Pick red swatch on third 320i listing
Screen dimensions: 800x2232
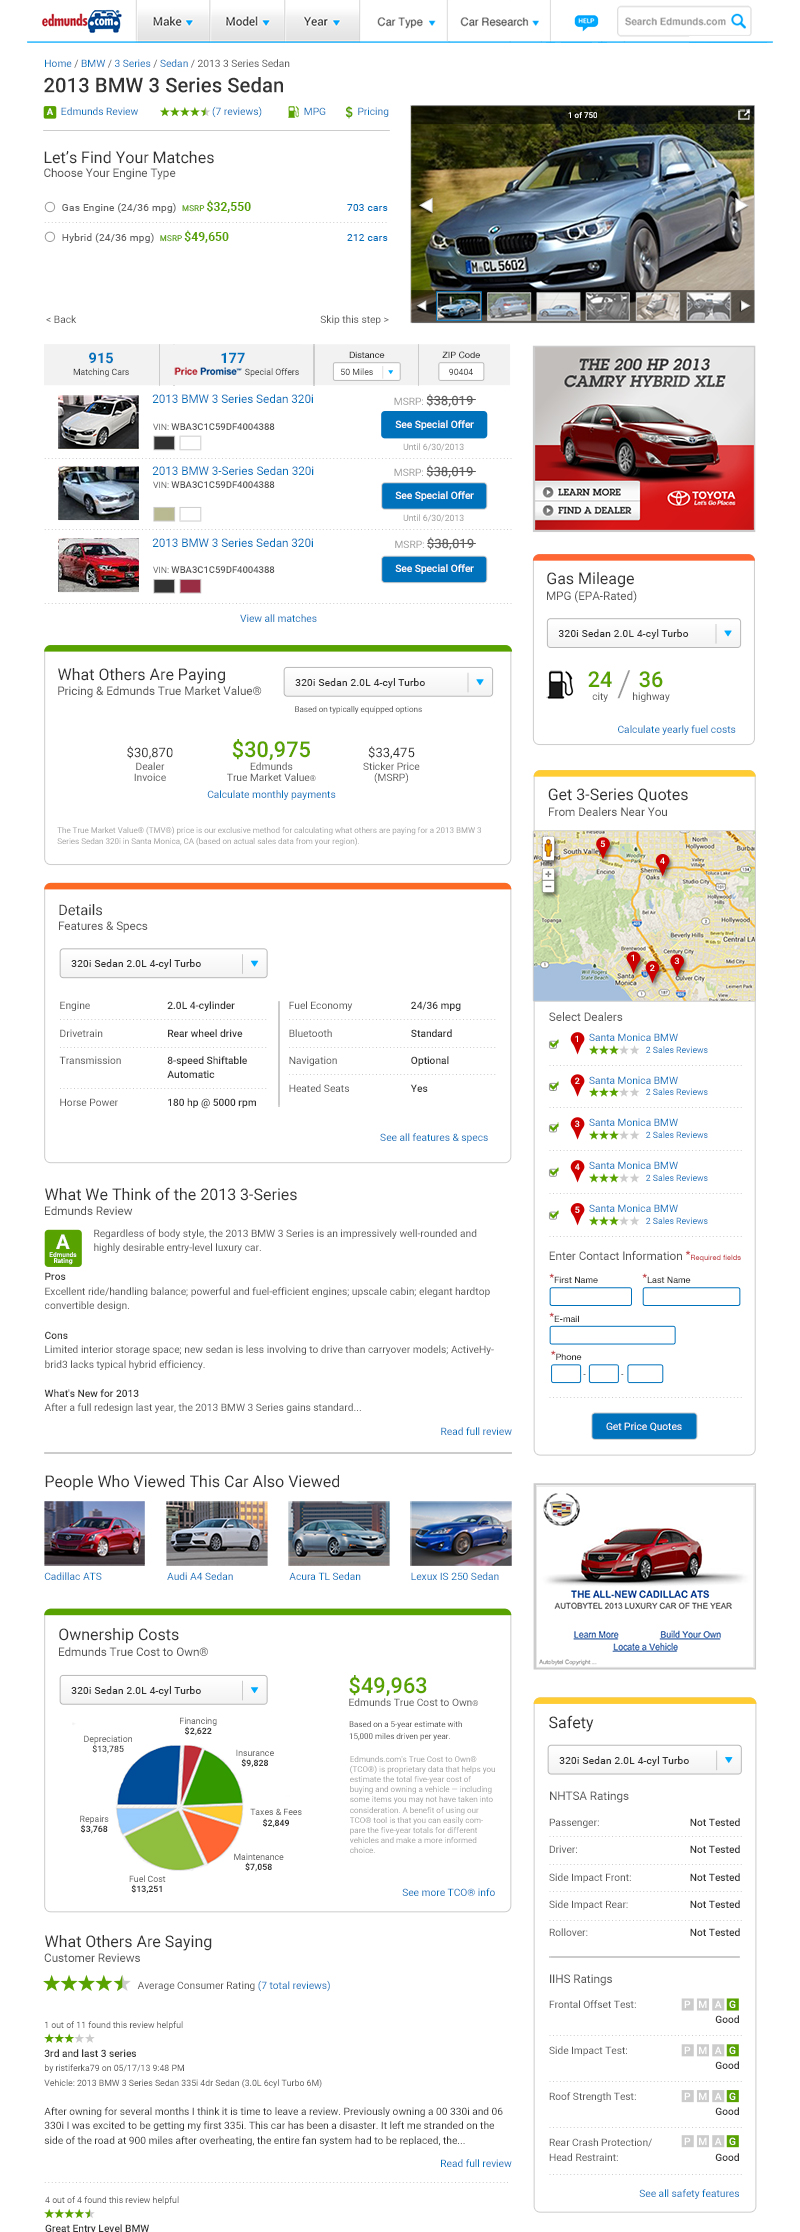pos(190,586)
